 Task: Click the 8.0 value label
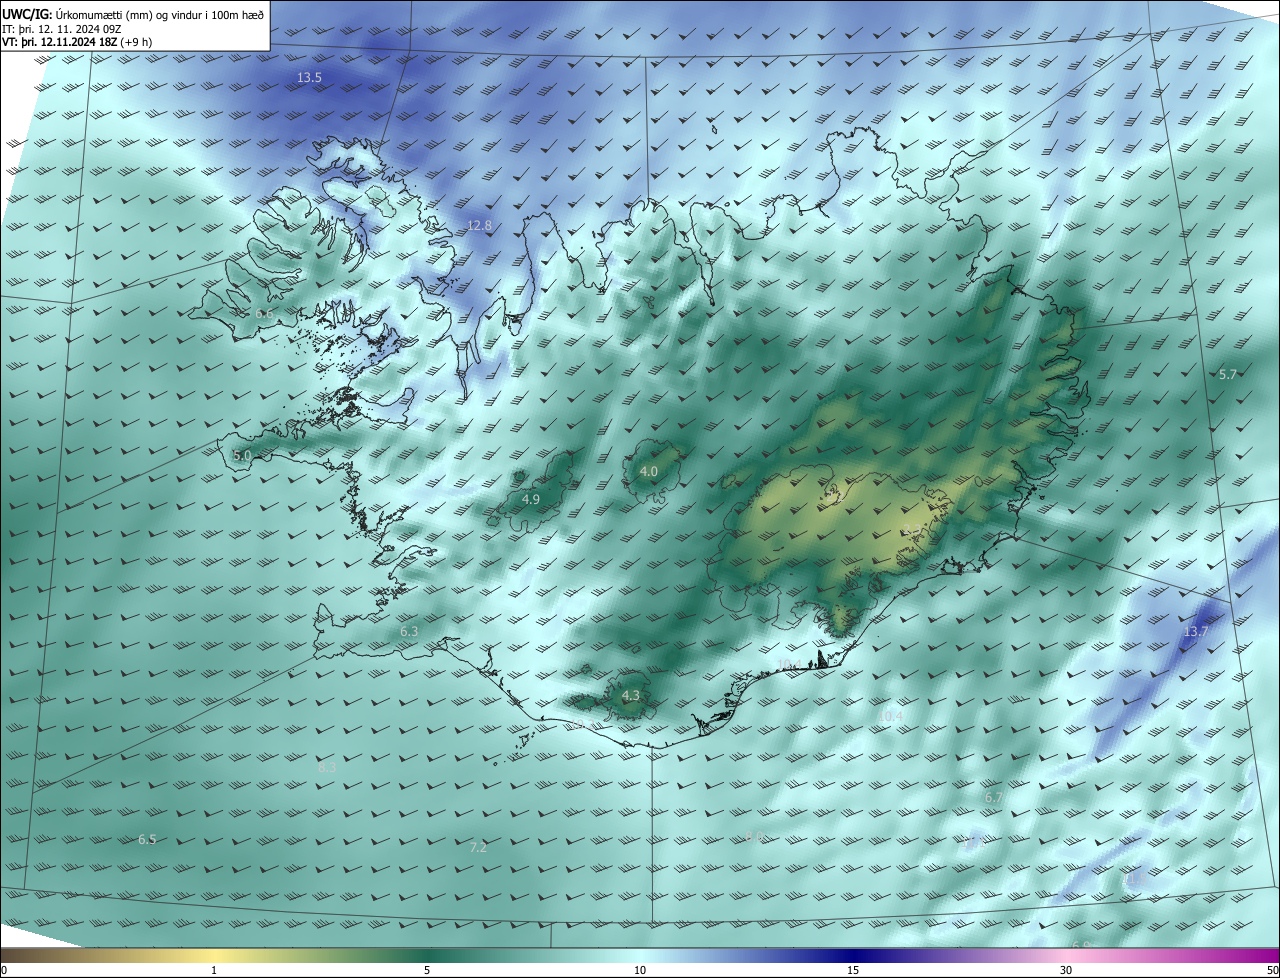(x=755, y=836)
